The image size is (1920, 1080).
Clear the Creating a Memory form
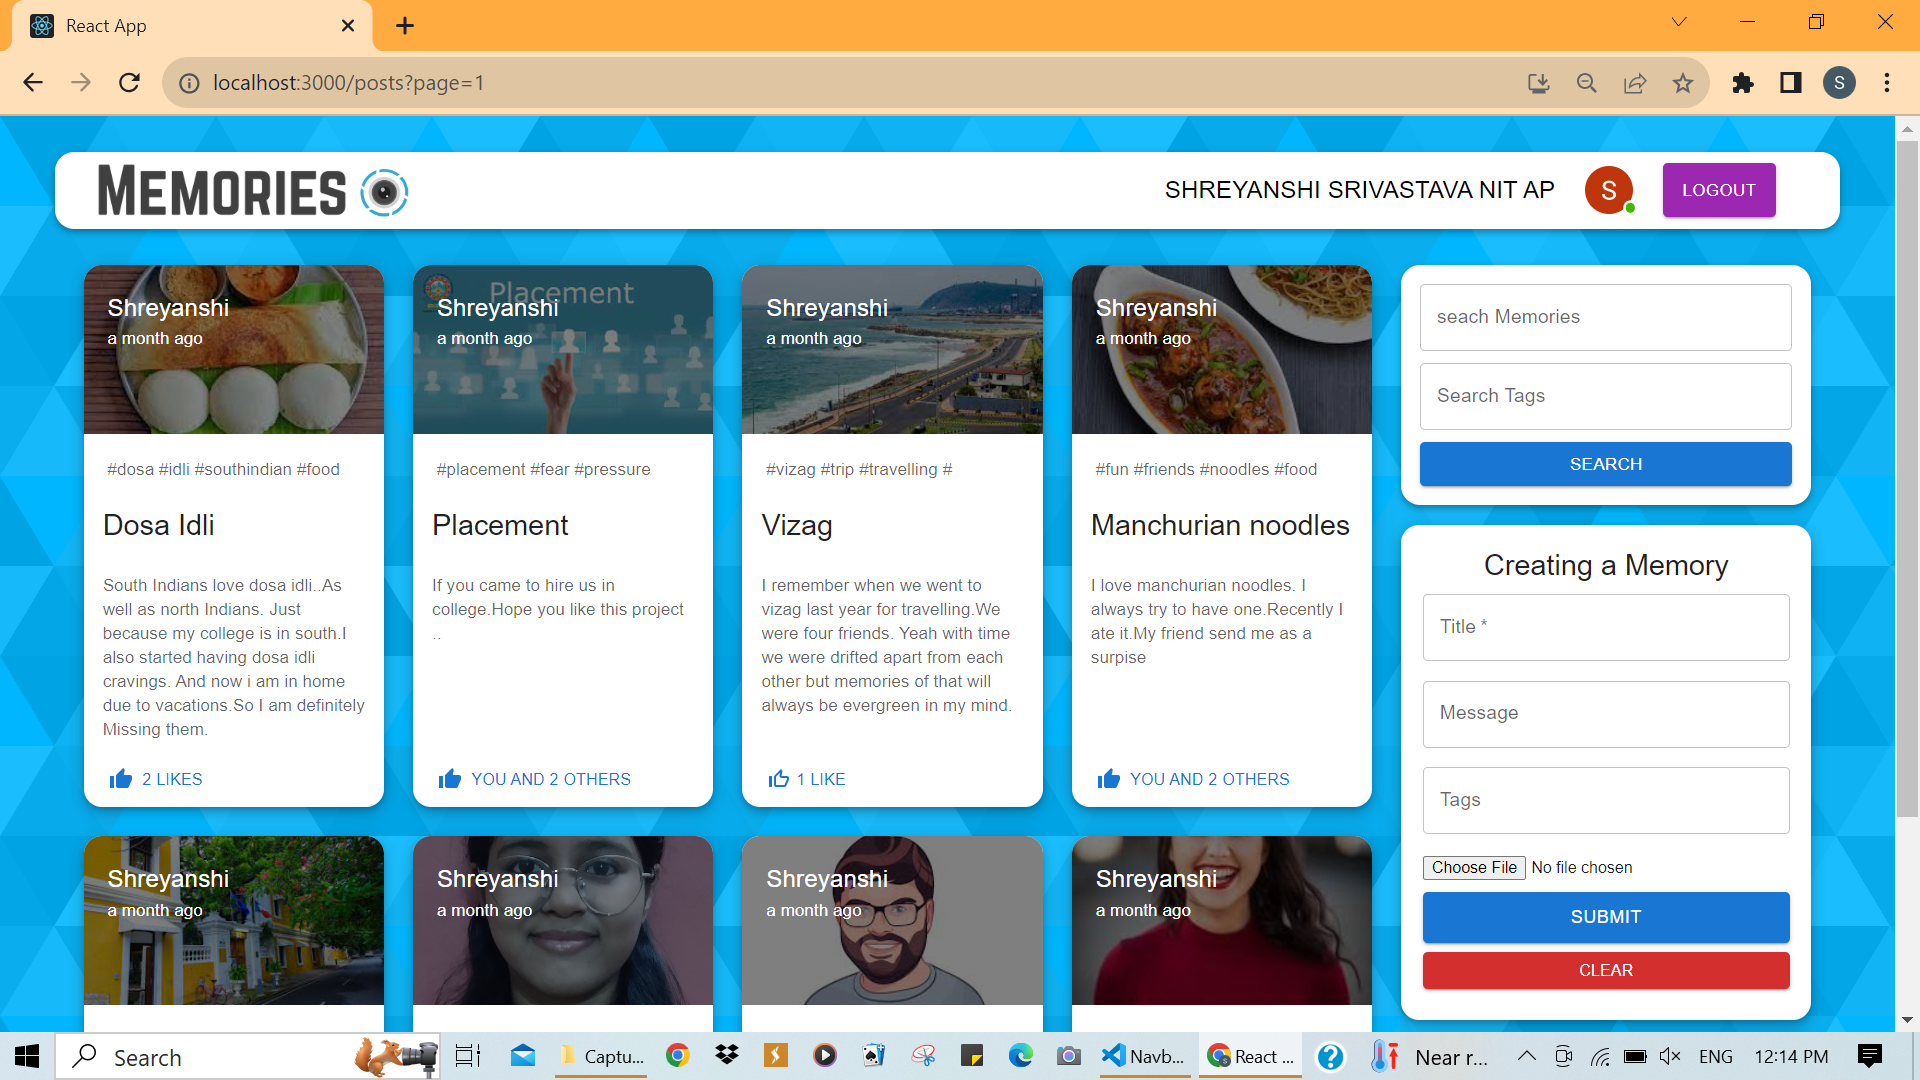tap(1605, 970)
